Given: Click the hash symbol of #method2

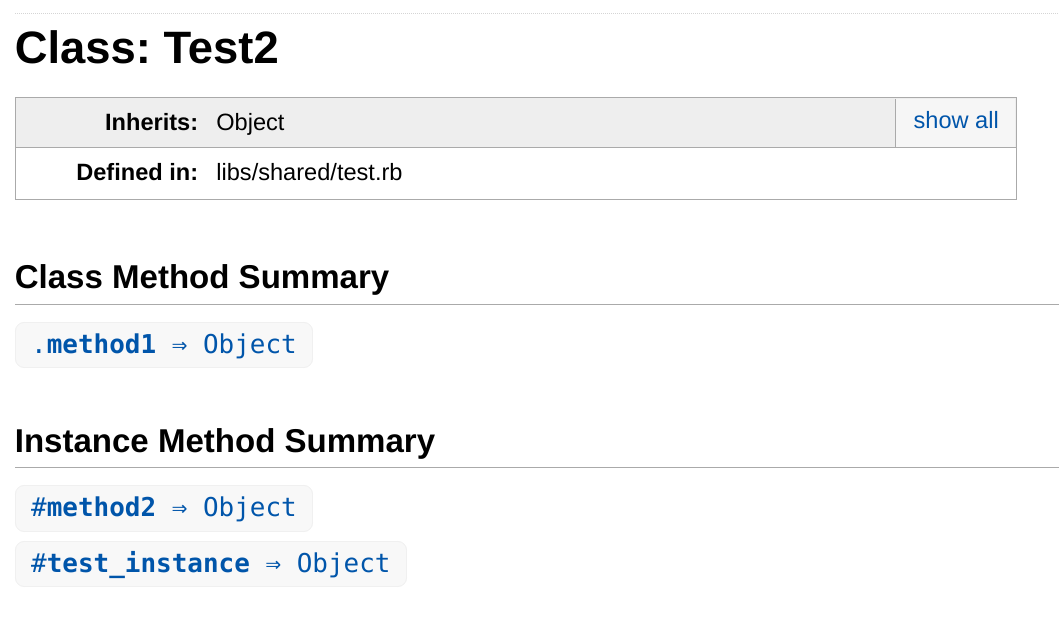Looking at the screenshot, I should (x=38, y=508).
